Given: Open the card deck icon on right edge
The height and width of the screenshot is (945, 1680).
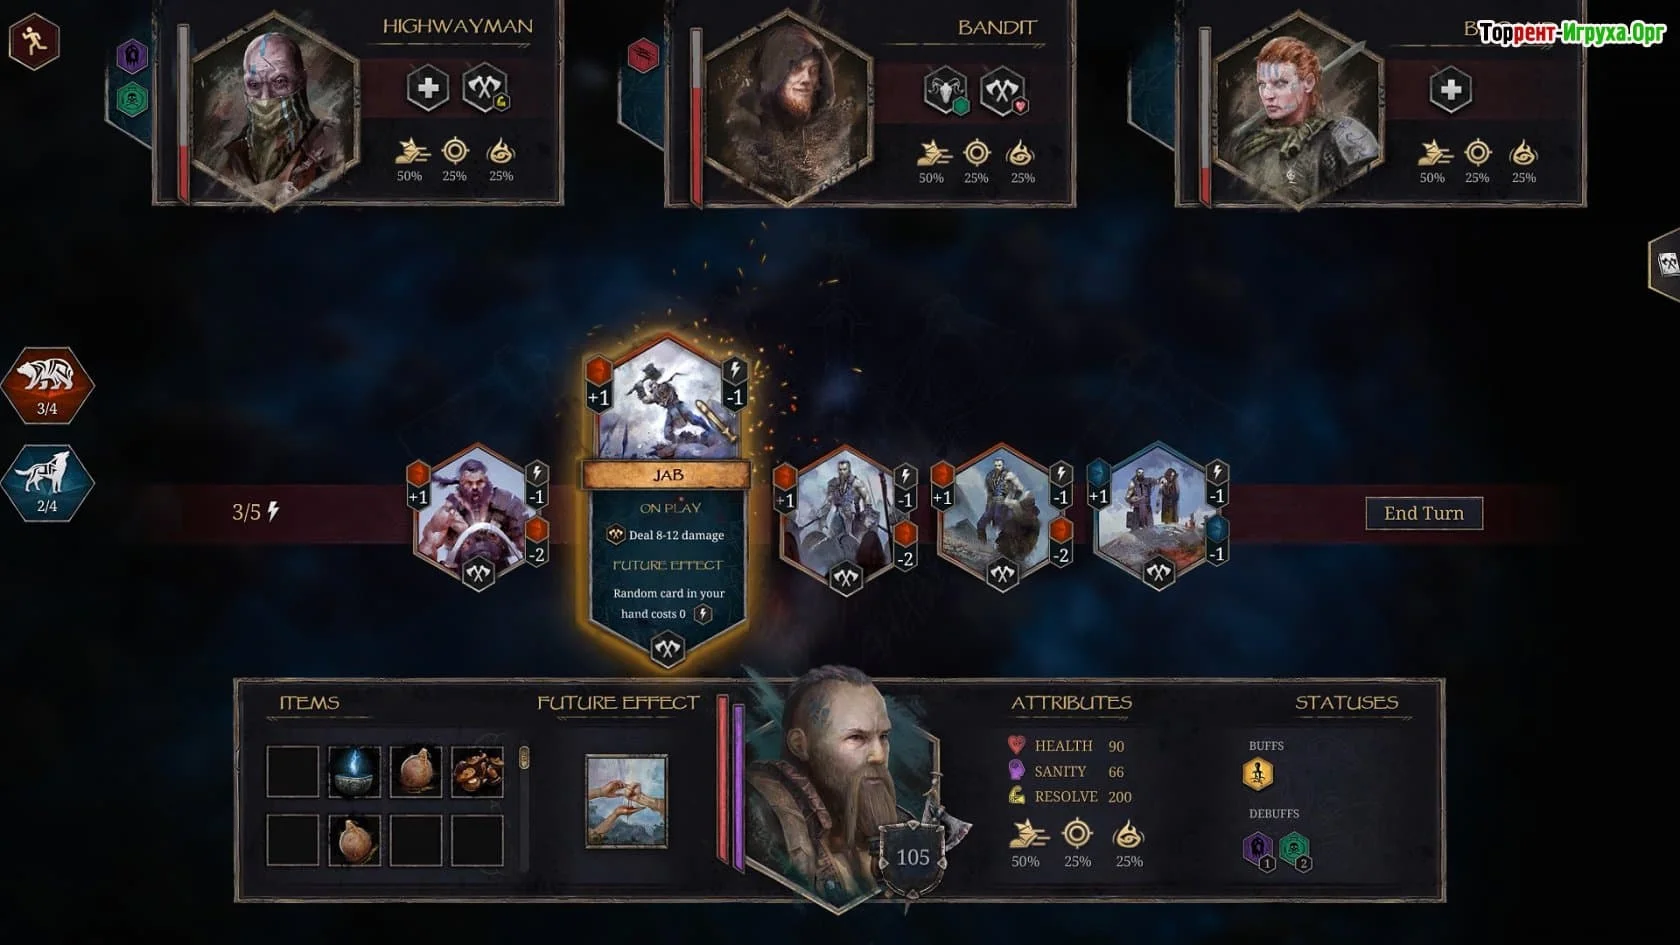Looking at the screenshot, I should pos(1666,264).
